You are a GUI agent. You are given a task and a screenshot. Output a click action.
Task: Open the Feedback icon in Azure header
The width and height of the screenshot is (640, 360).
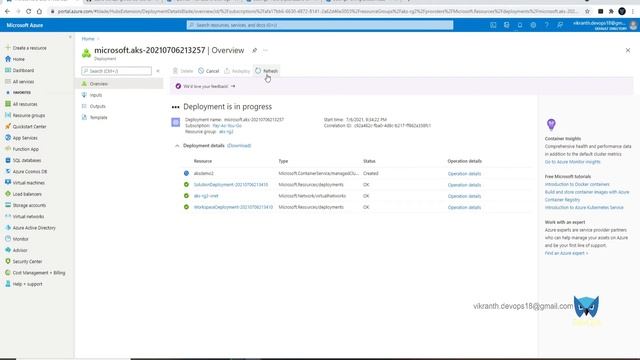(x=560, y=25)
